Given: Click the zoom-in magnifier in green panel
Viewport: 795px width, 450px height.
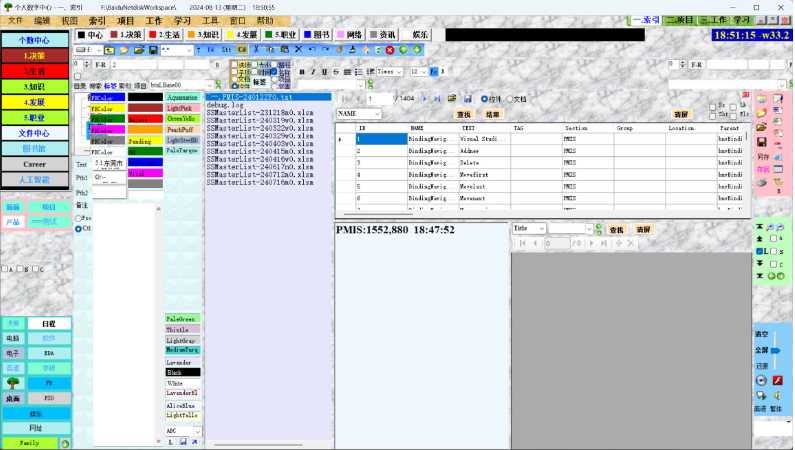Looking at the screenshot, I should click(x=770, y=227).
